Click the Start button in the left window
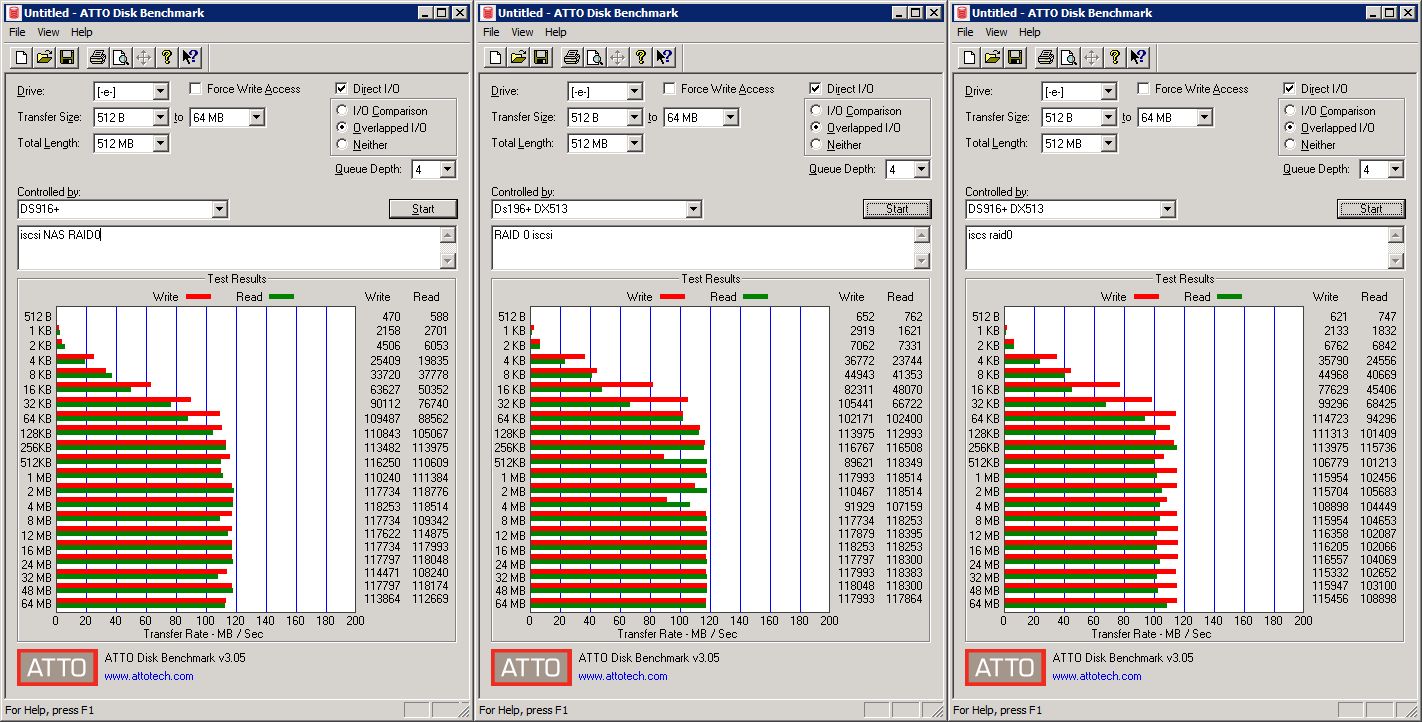The height and width of the screenshot is (722, 1422). pyautogui.click(x=423, y=209)
